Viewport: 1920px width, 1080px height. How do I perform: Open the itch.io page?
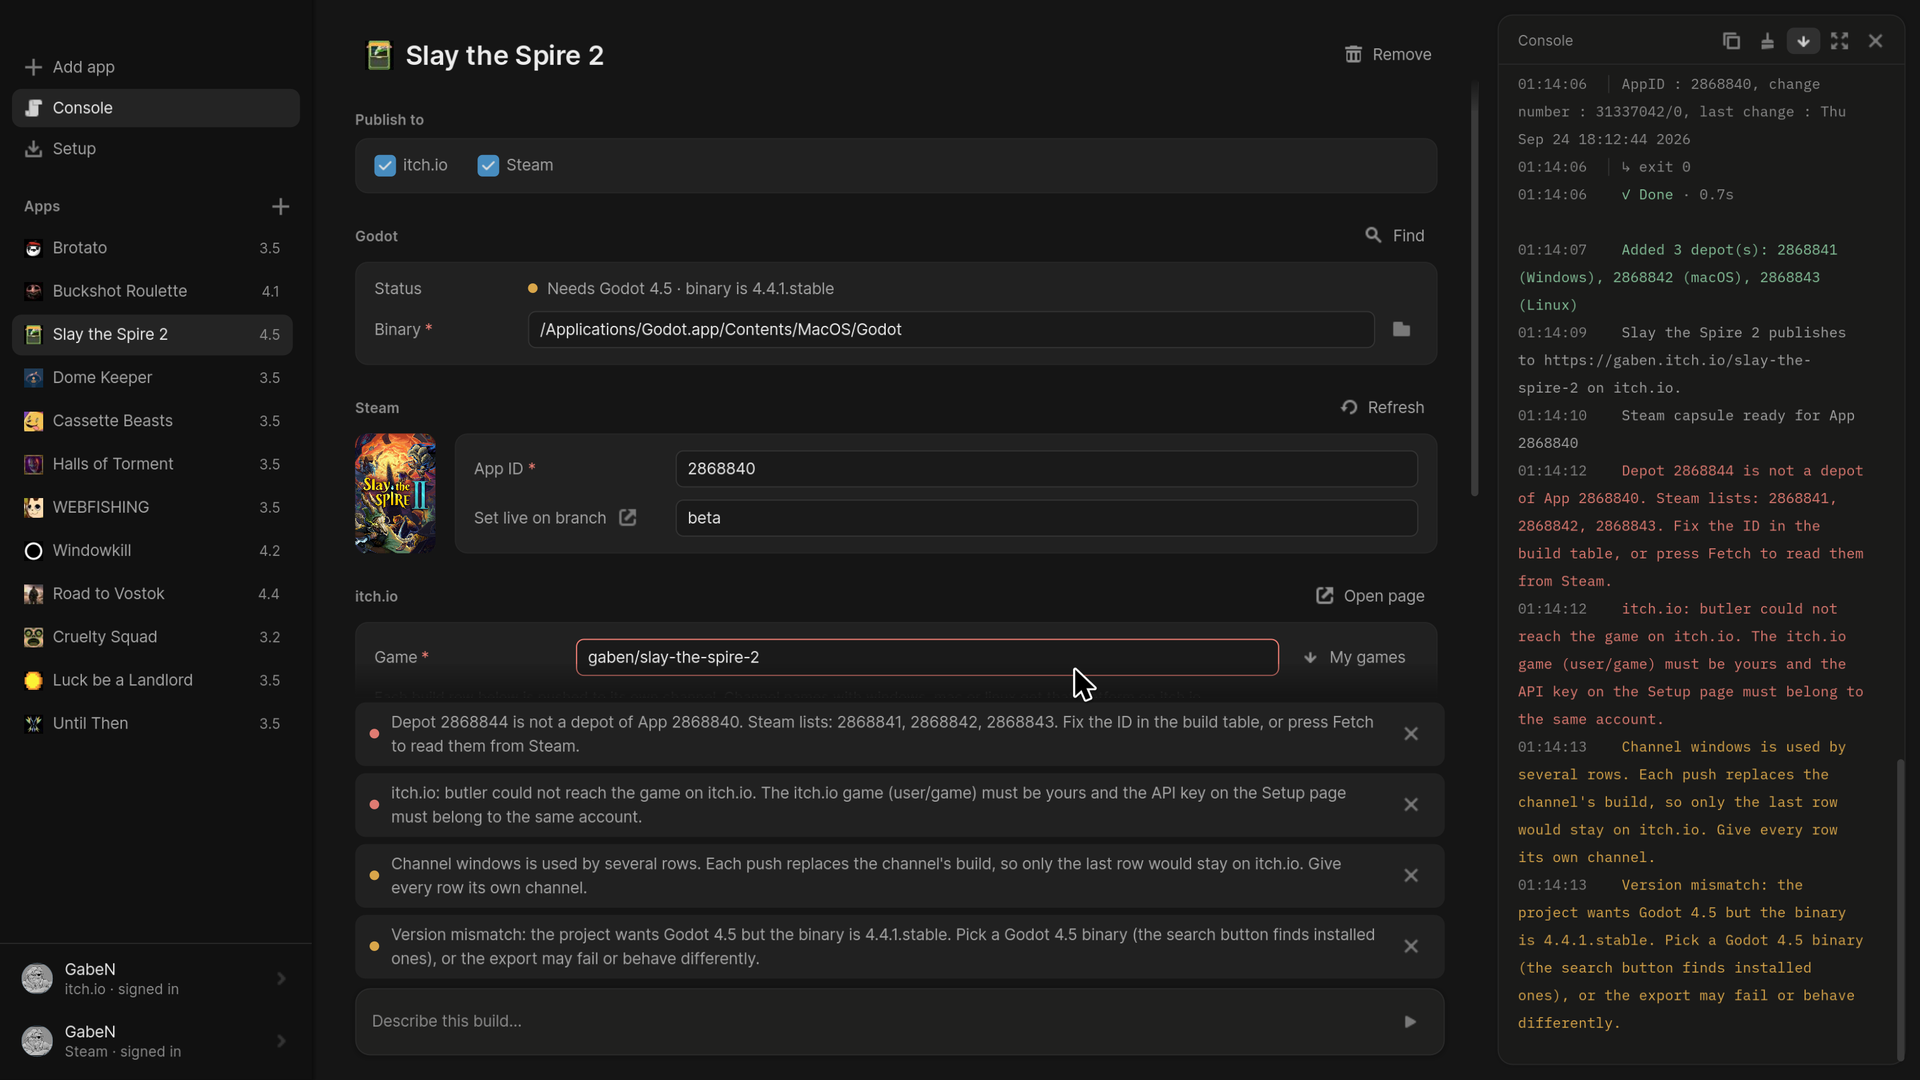point(1370,596)
